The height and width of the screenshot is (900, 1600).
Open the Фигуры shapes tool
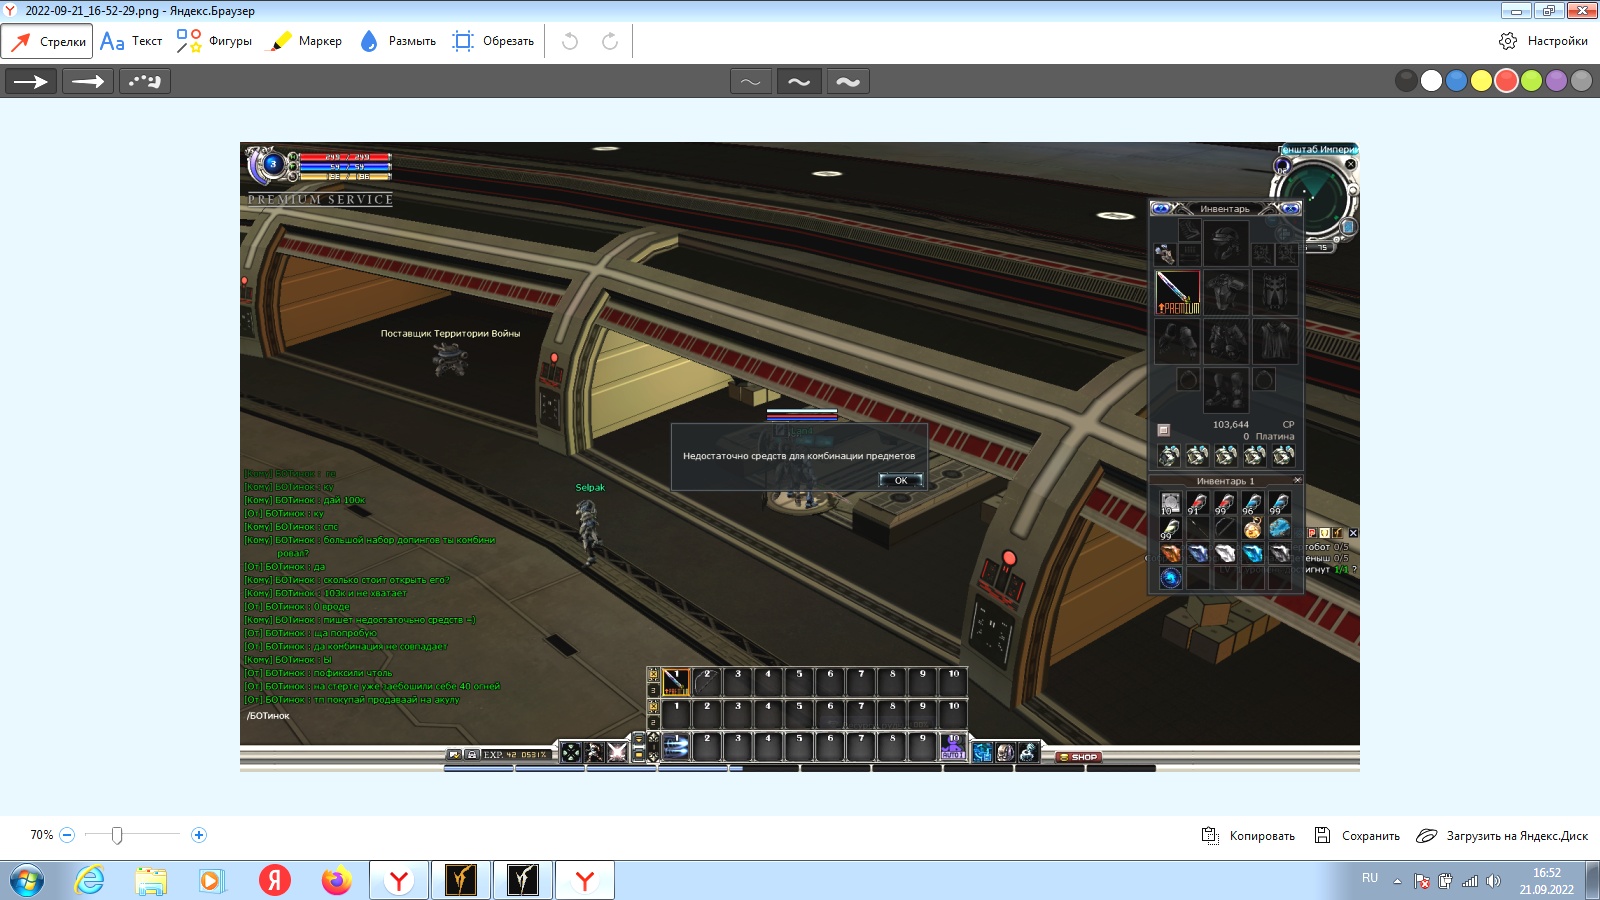coord(214,41)
